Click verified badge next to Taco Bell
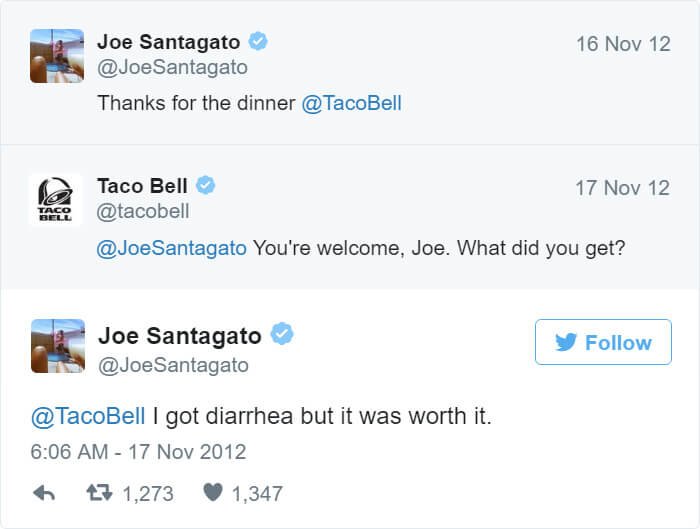This screenshot has height=529, width=700. 205,185
